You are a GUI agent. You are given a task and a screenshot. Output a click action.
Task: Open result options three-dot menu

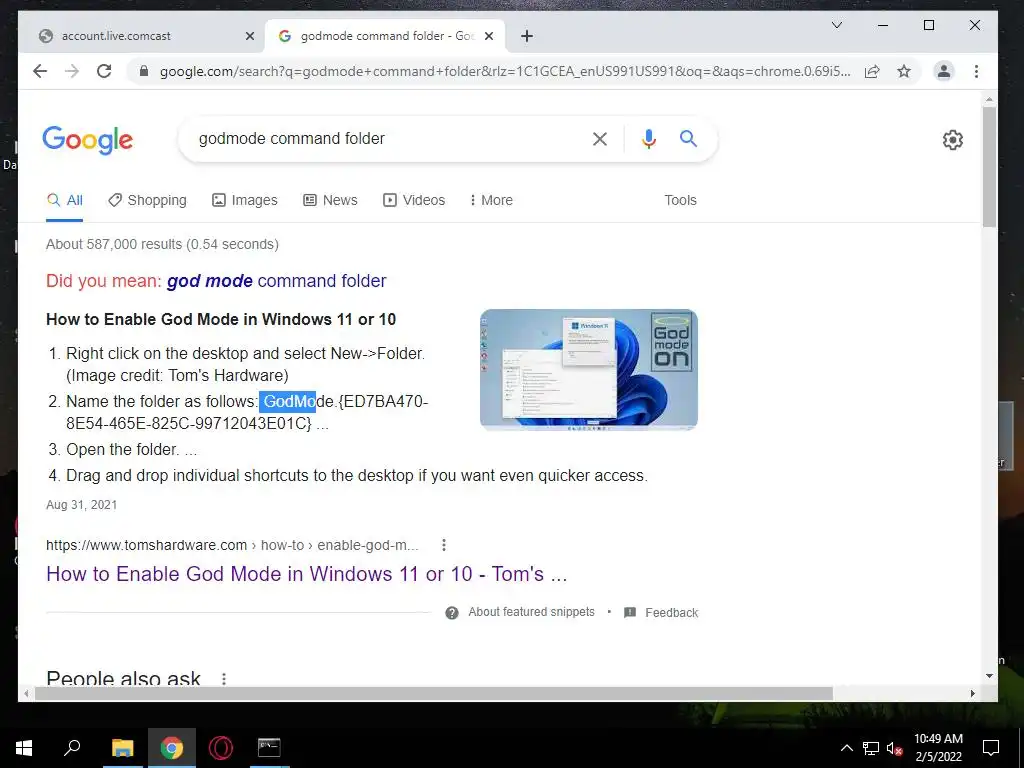pyautogui.click(x=443, y=545)
